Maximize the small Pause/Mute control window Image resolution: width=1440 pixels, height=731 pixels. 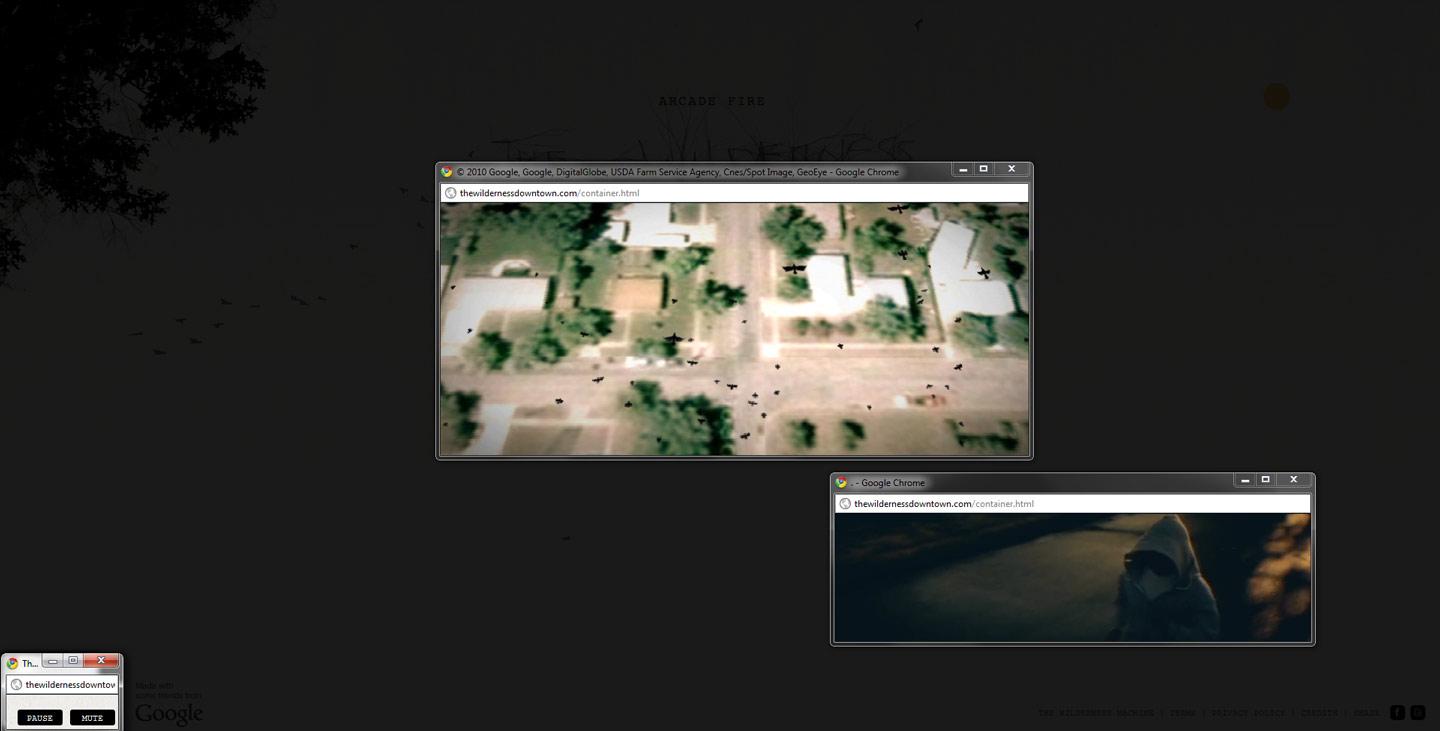pos(73,661)
